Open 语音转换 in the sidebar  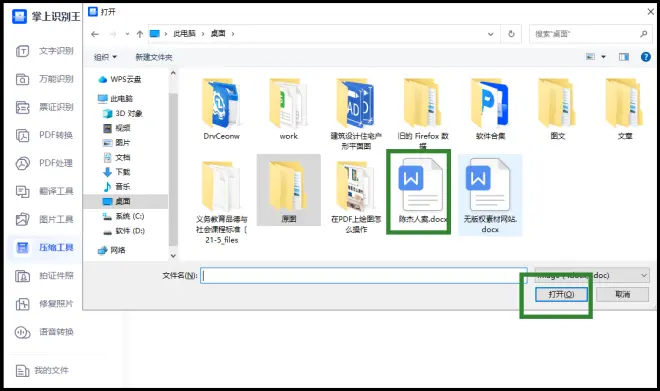click(44, 332)
